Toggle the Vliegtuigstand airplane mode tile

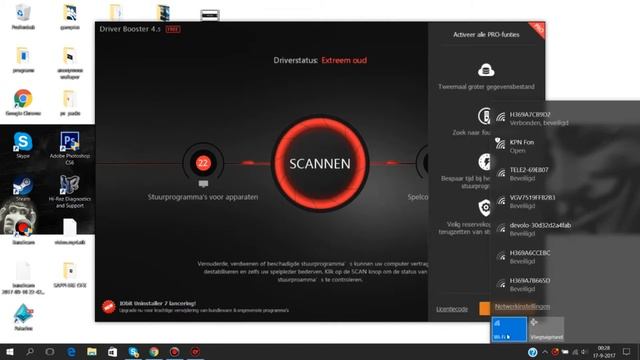(546, 329)
